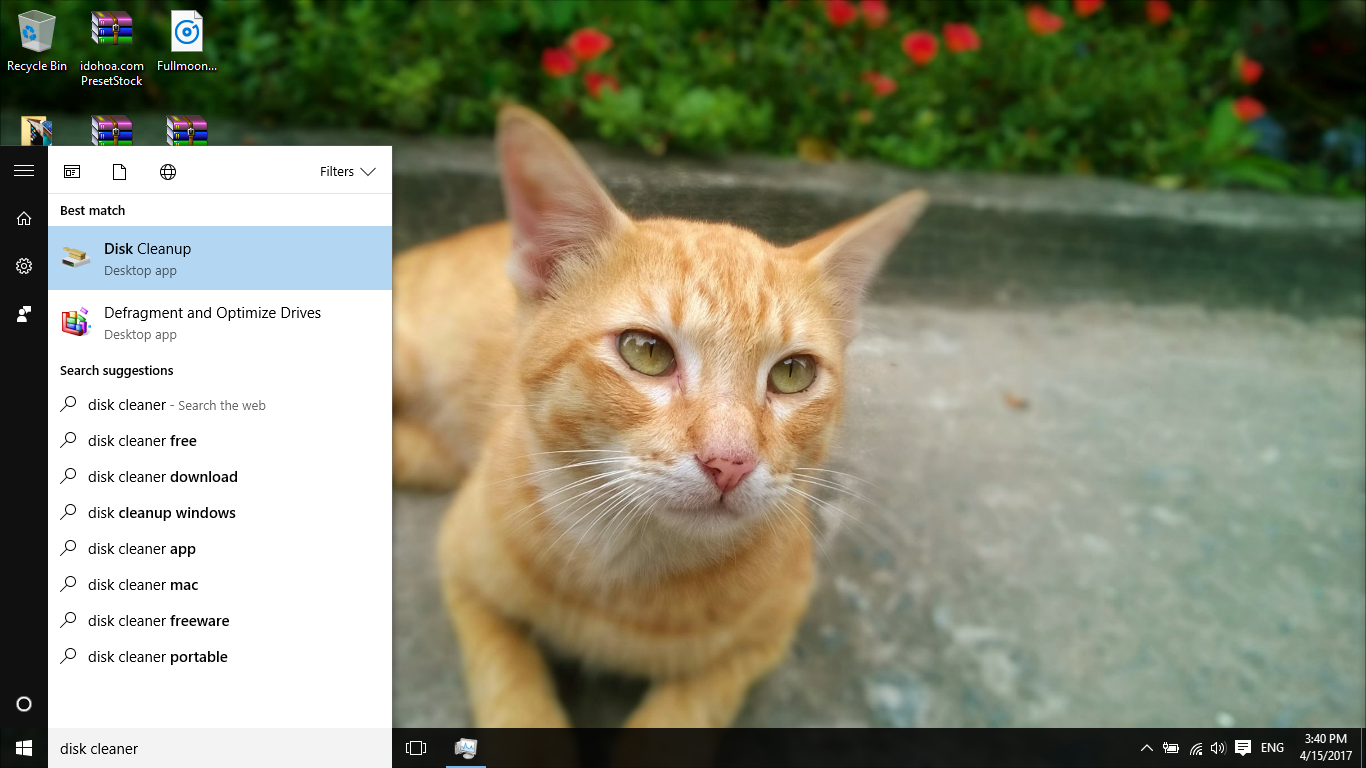Check Wi-Fi status in the tray
The height and width of the screenshot is (768, 1366).
(1195, 747)
